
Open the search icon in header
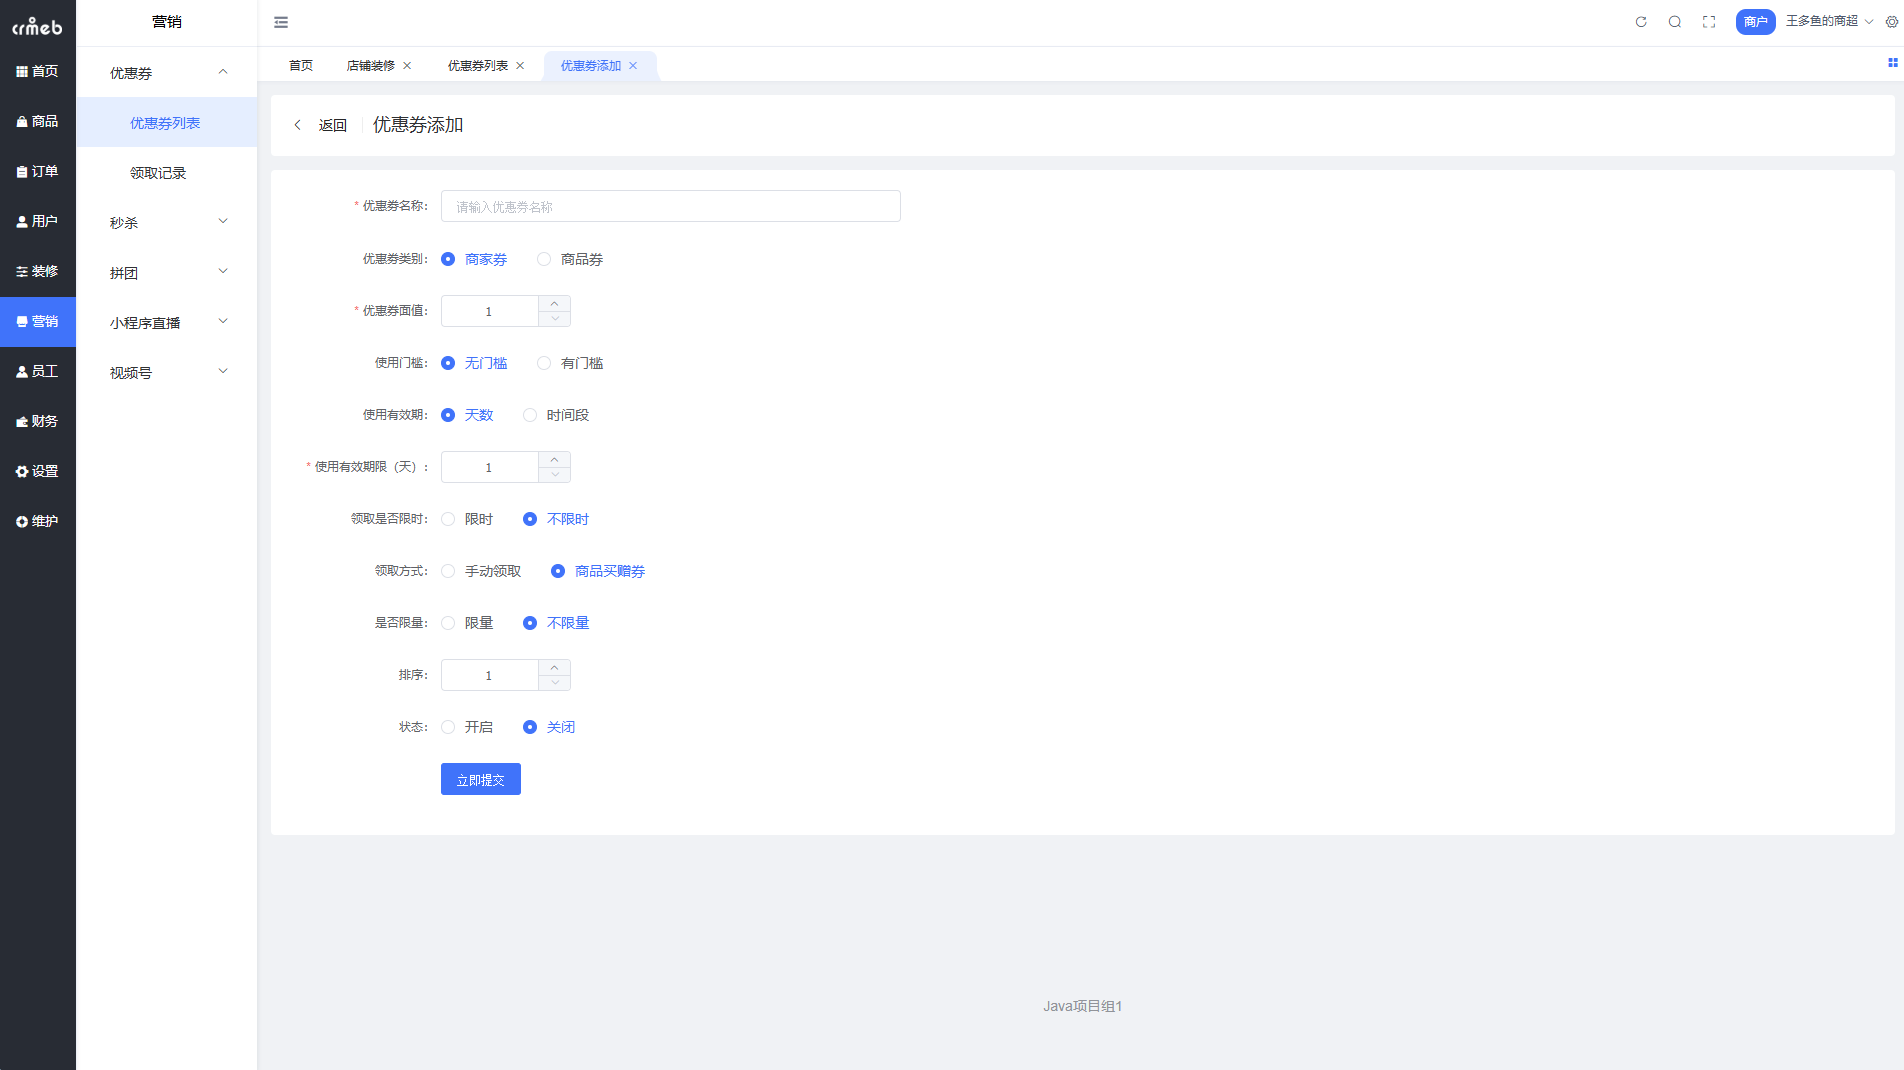tap(1675, 22)
